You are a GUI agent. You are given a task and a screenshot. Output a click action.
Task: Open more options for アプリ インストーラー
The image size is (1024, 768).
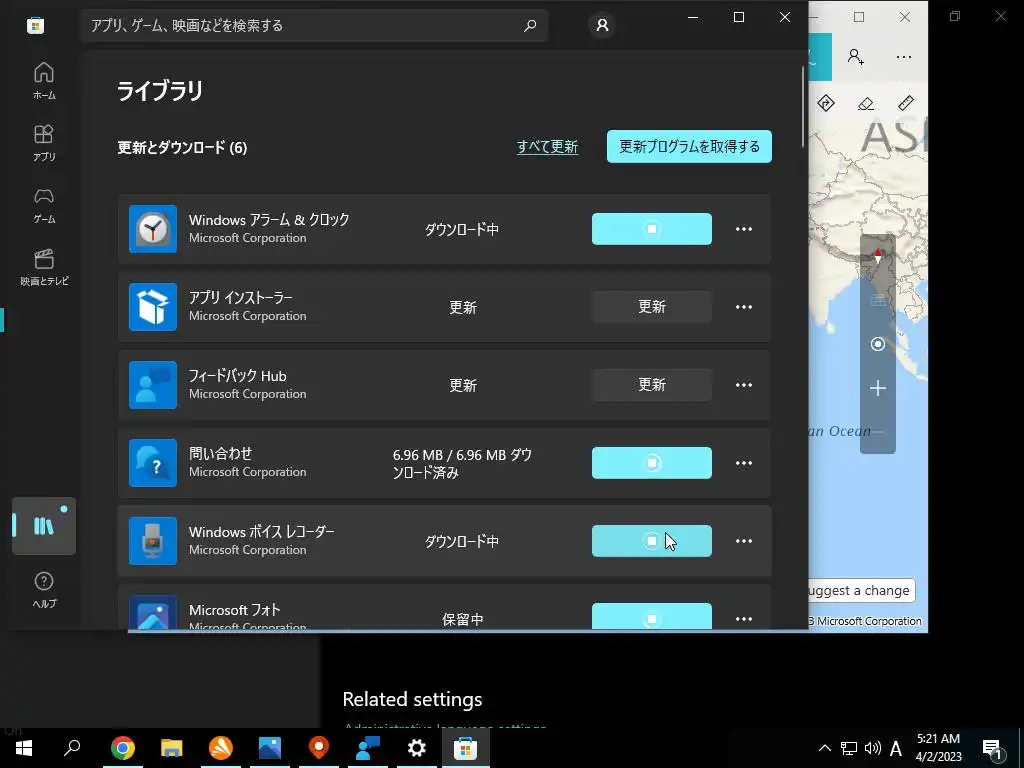[x=744, y=307]
